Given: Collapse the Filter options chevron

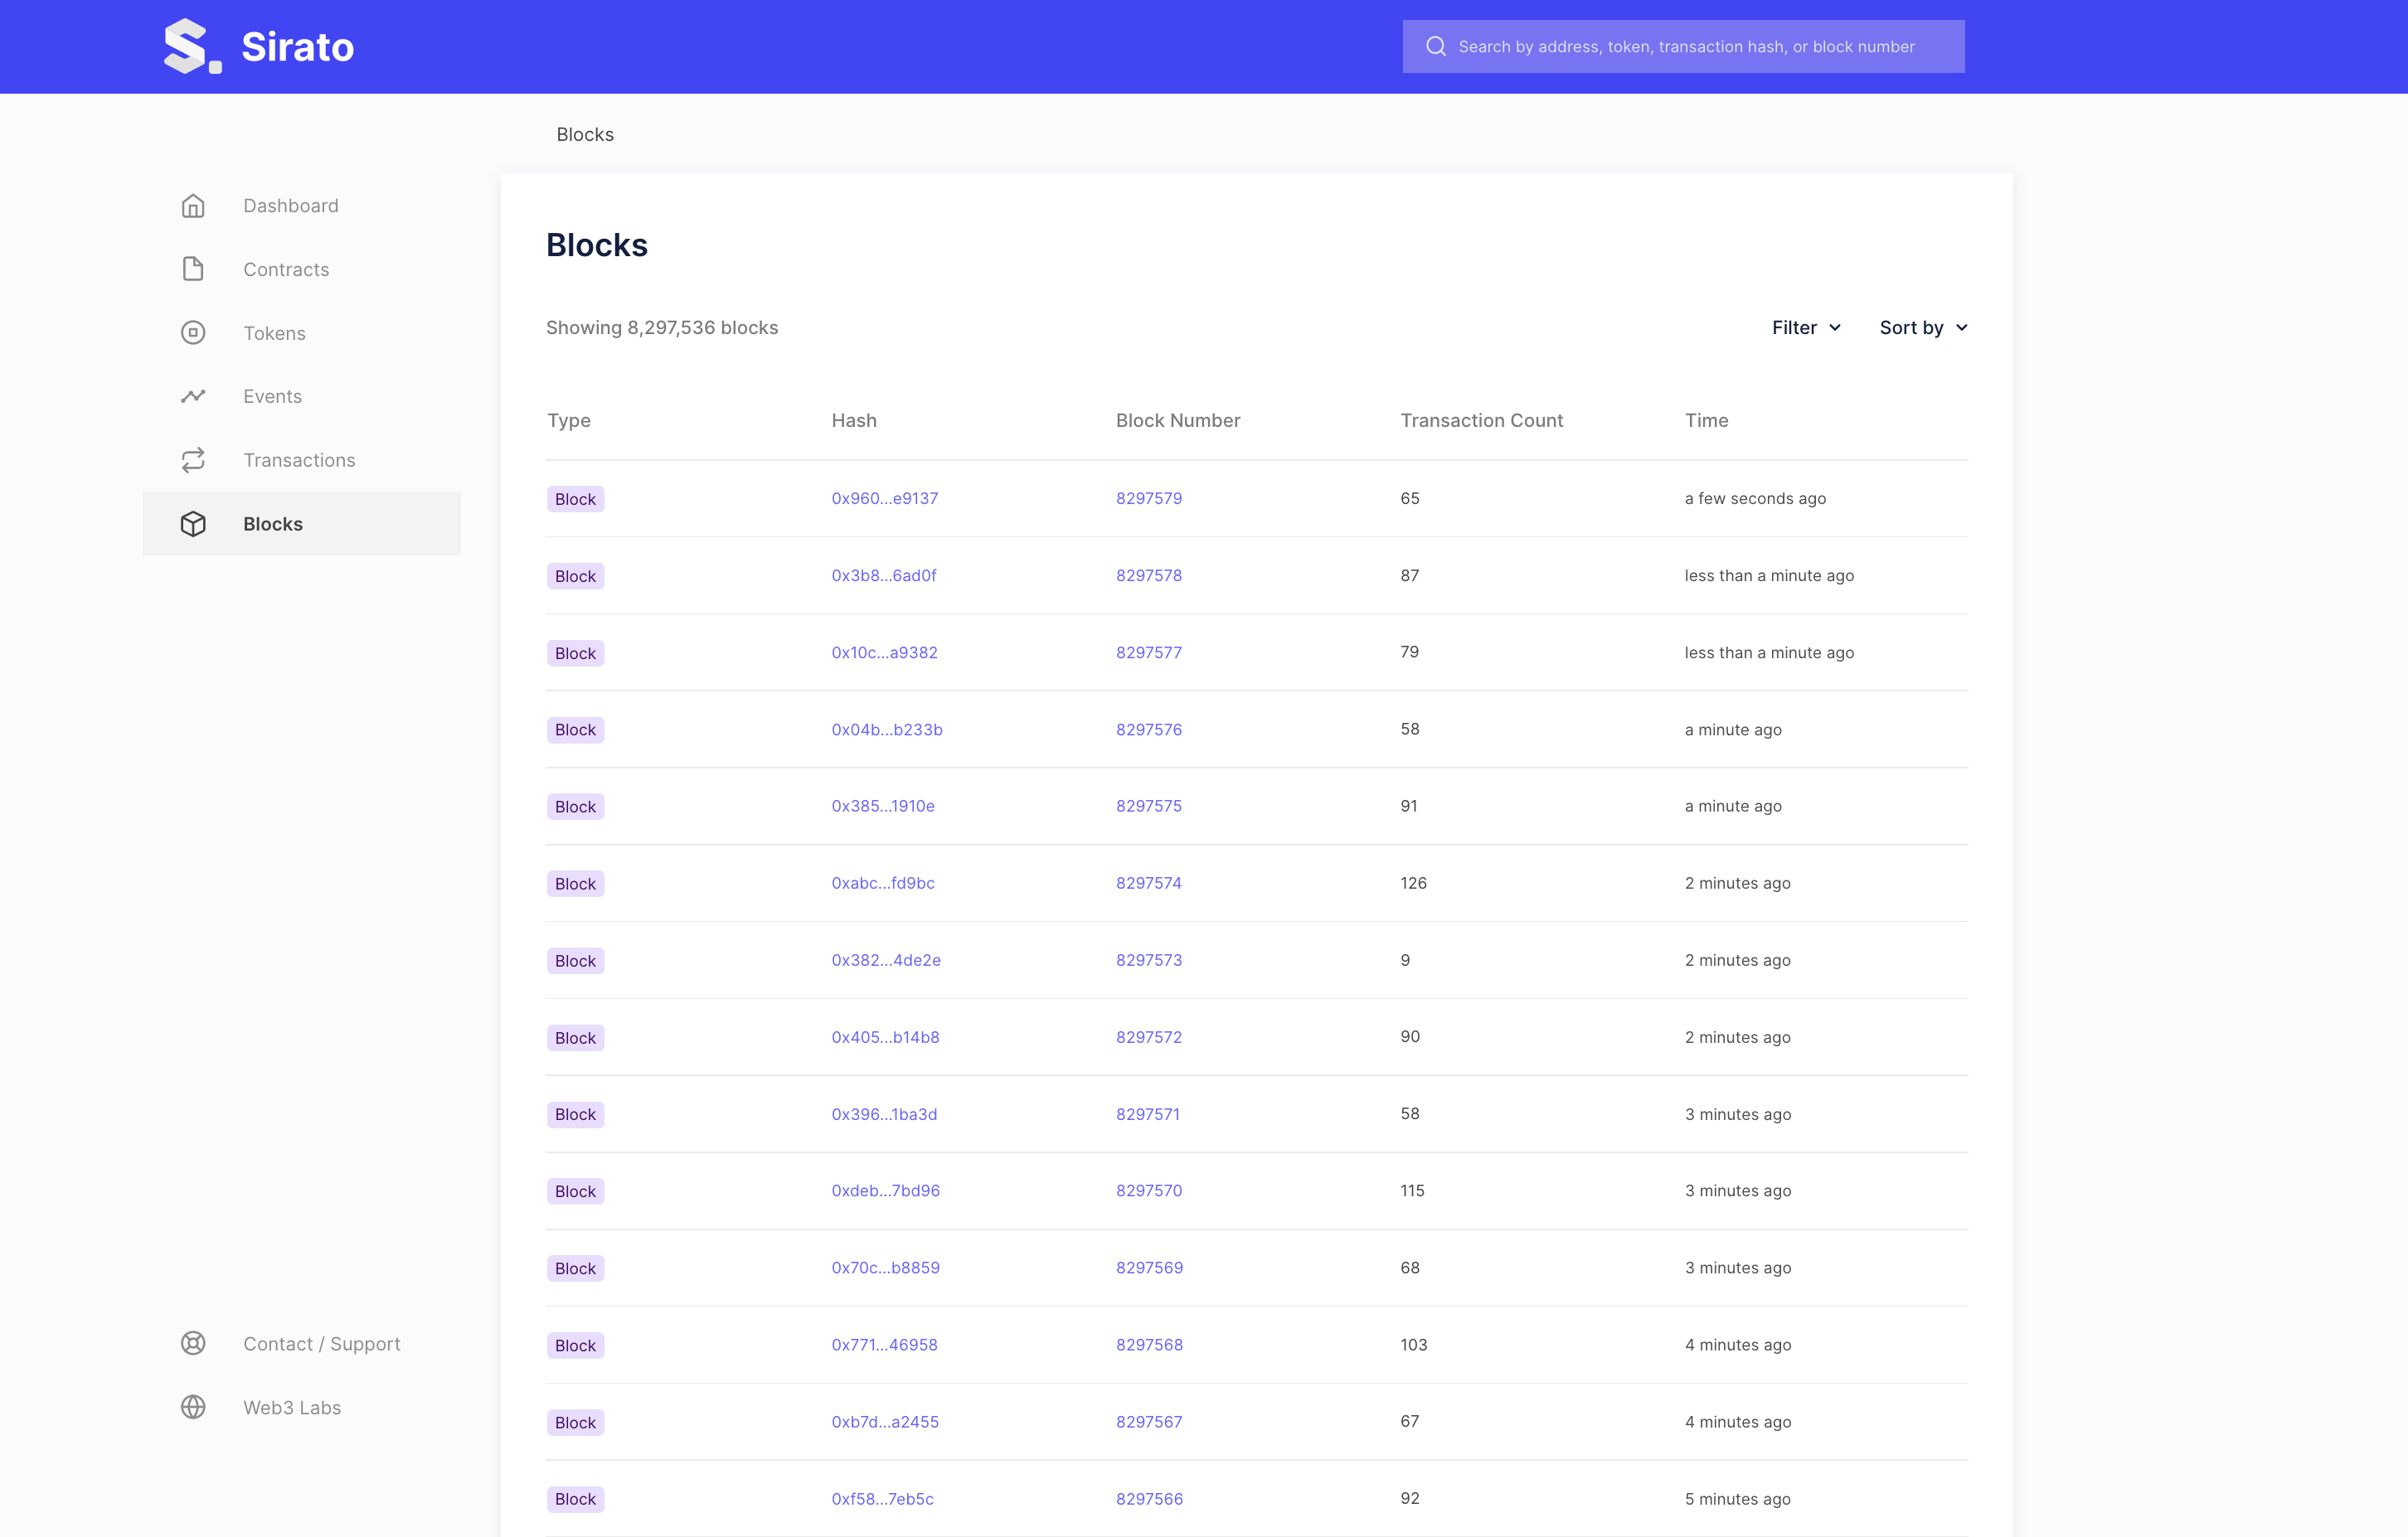Looking at the screenshot, I should [1836, 327].
